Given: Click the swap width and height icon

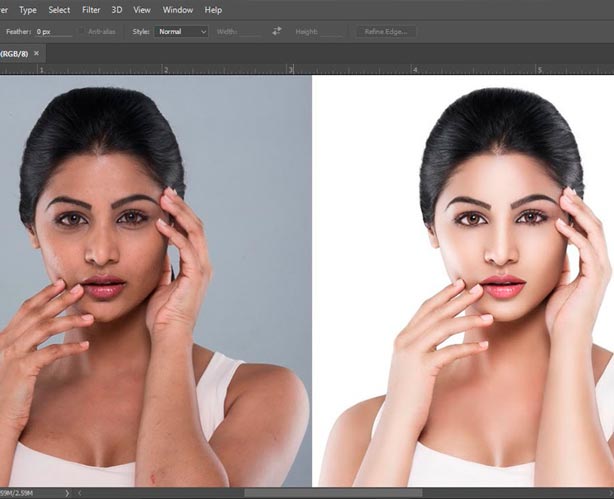Looking at the screenshot, I should pyautogui.click(x=277, y=31).
